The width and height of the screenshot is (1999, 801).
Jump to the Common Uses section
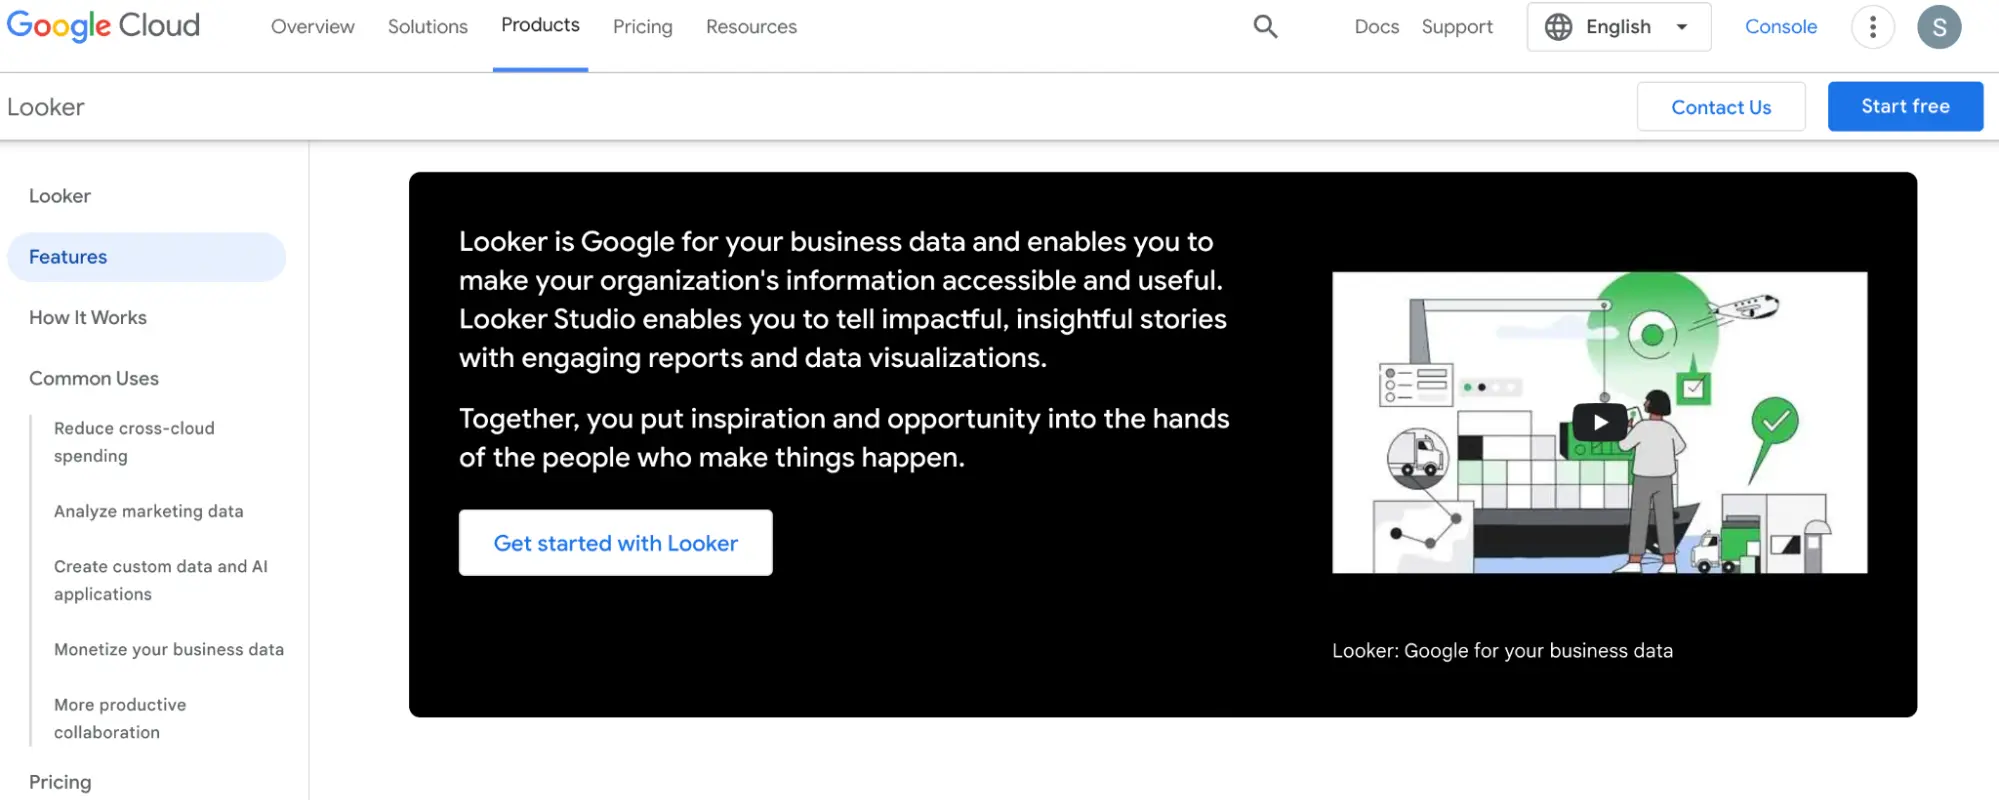pyautogui.click(x=93, y=379)
